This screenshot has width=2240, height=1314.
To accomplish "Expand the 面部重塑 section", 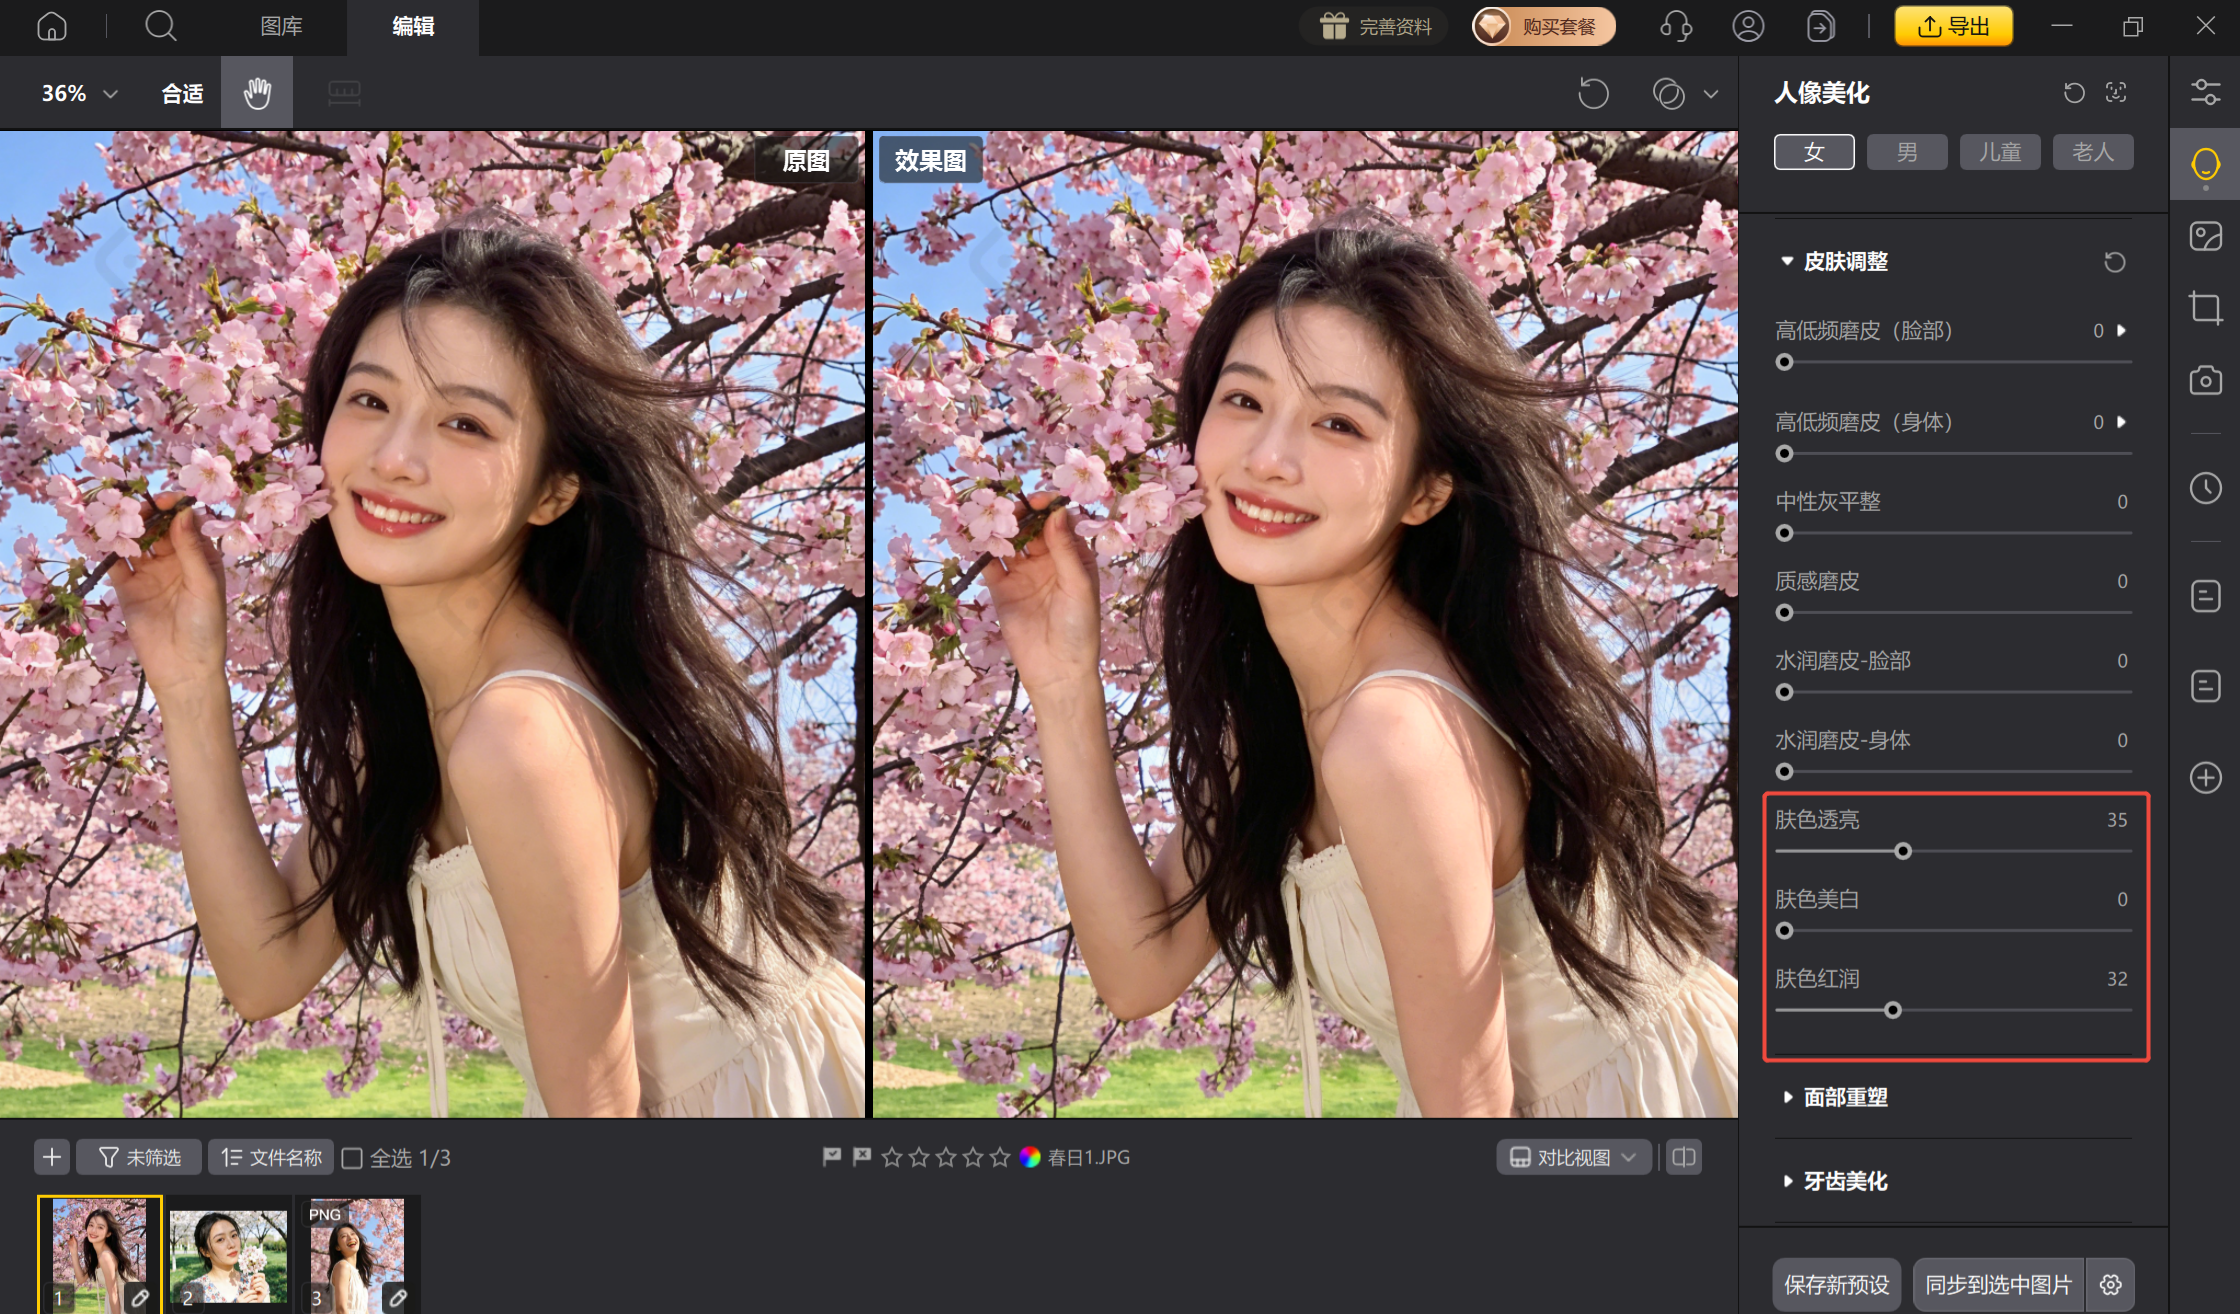I will pyautogui.click(x=1845, y=1097).
